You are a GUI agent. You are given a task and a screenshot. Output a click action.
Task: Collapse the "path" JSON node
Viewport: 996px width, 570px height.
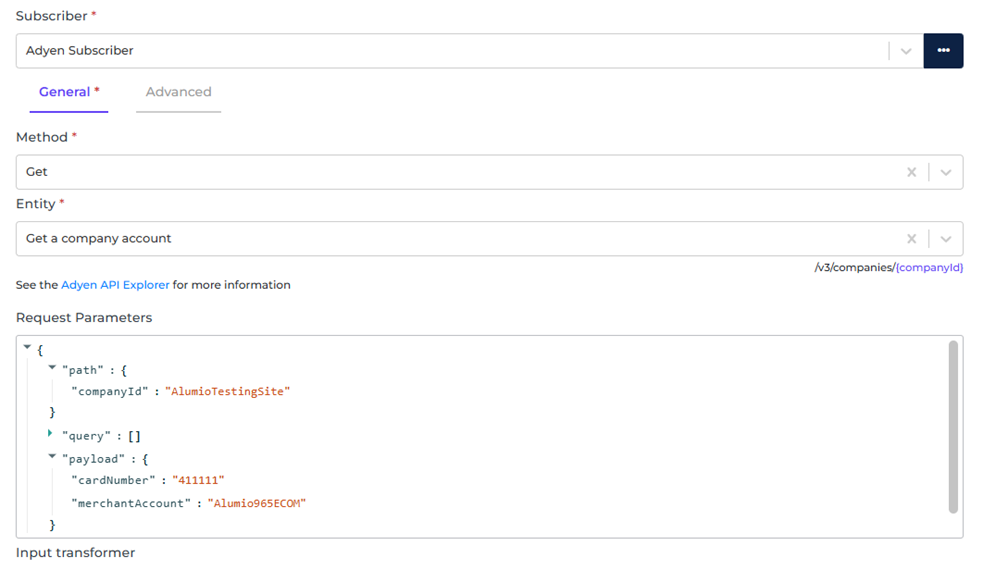click(x=52, y=368)
